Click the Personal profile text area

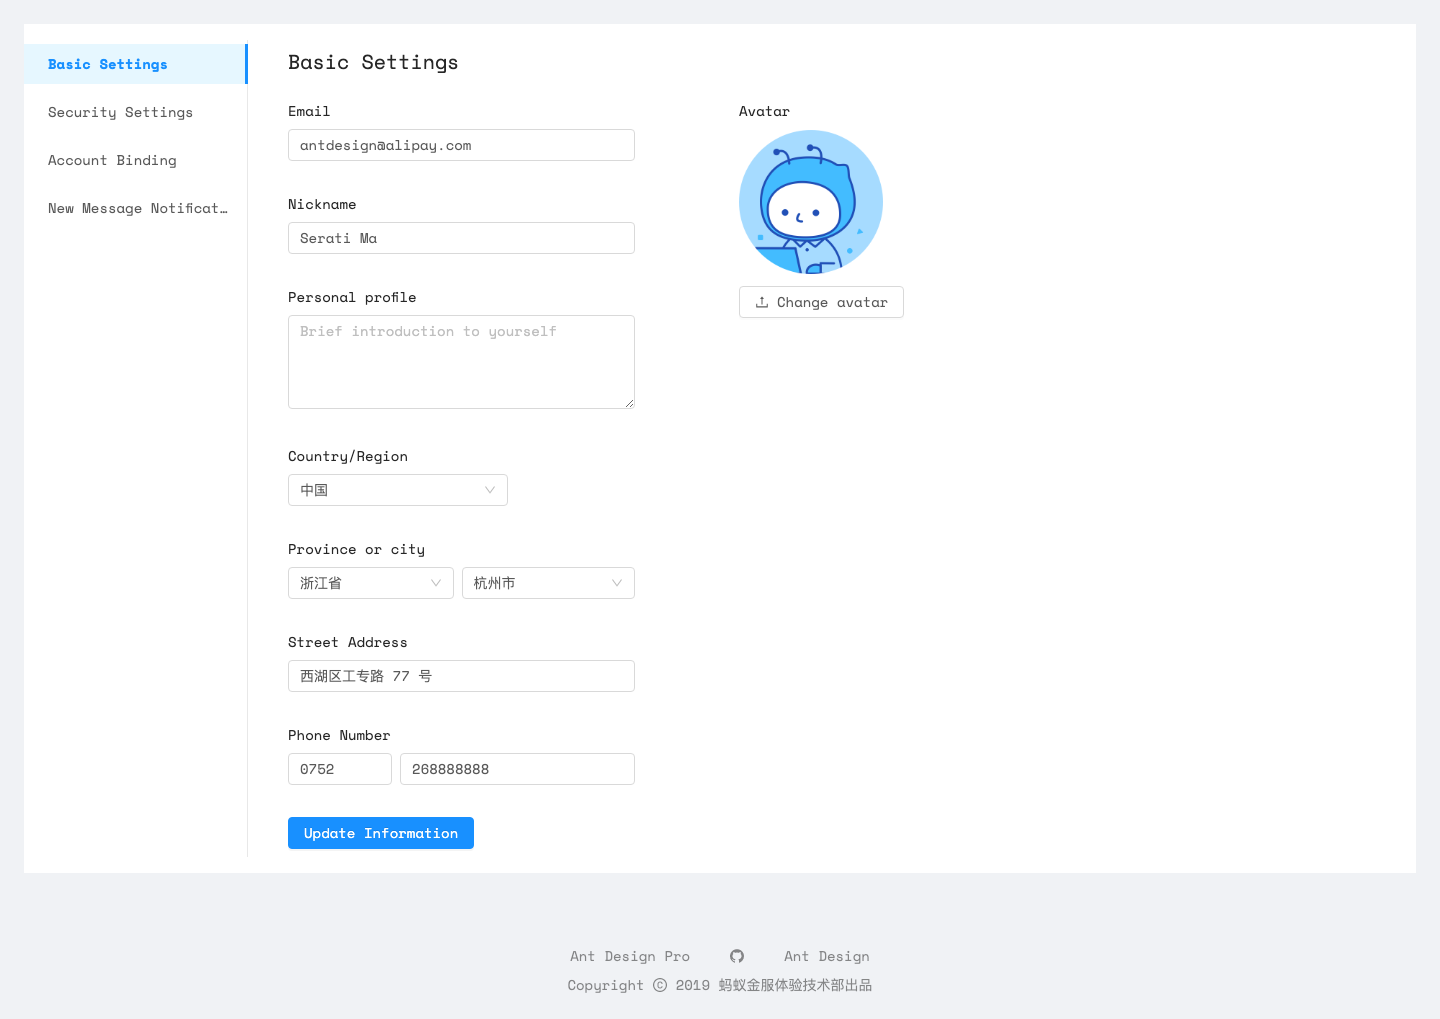(461, 362)
